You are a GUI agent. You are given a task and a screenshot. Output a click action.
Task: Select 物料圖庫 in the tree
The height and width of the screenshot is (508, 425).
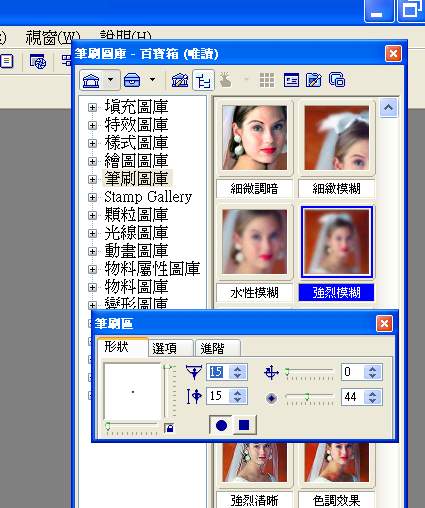pos(136,287)
